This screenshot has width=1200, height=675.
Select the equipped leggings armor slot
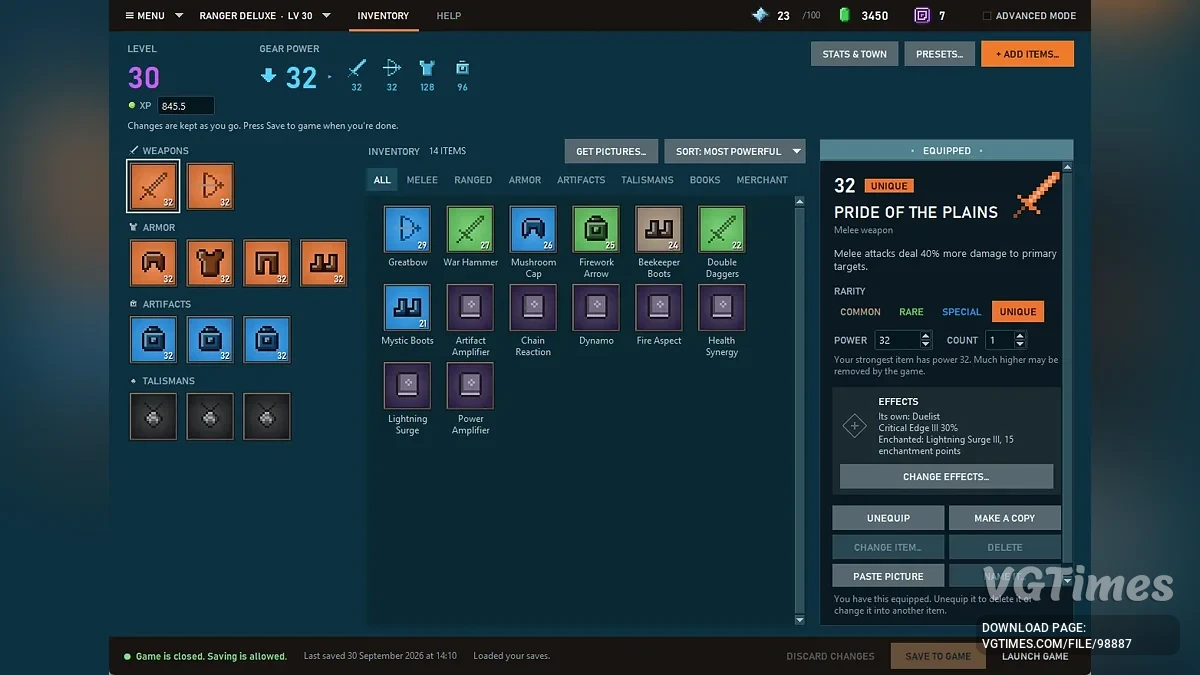click(x=267, y=263)
